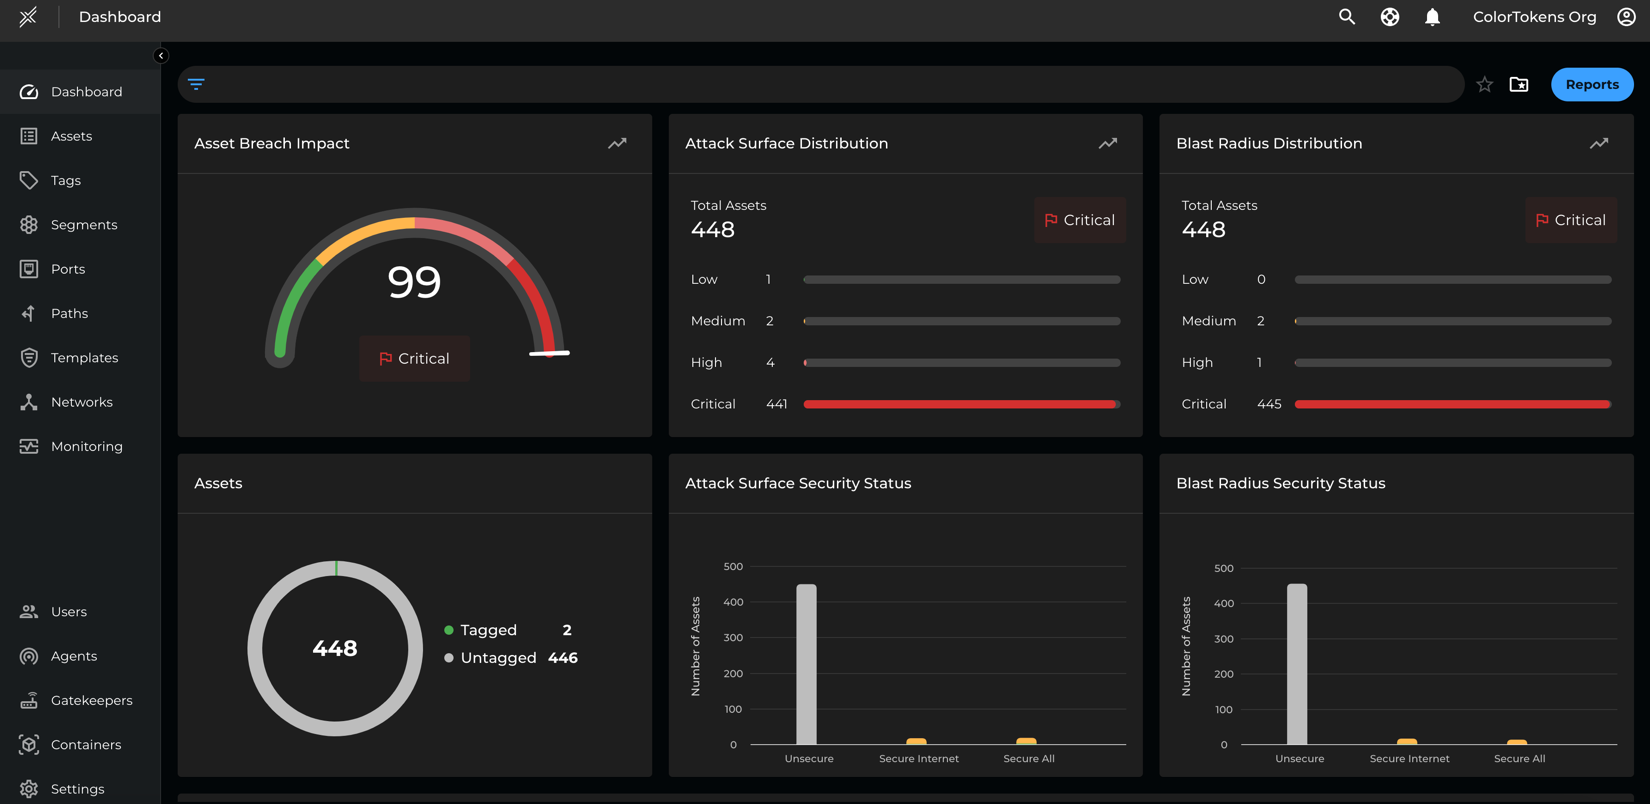Click the dashboard filter search field
The image size is (1650, 804).
[830, 85]
